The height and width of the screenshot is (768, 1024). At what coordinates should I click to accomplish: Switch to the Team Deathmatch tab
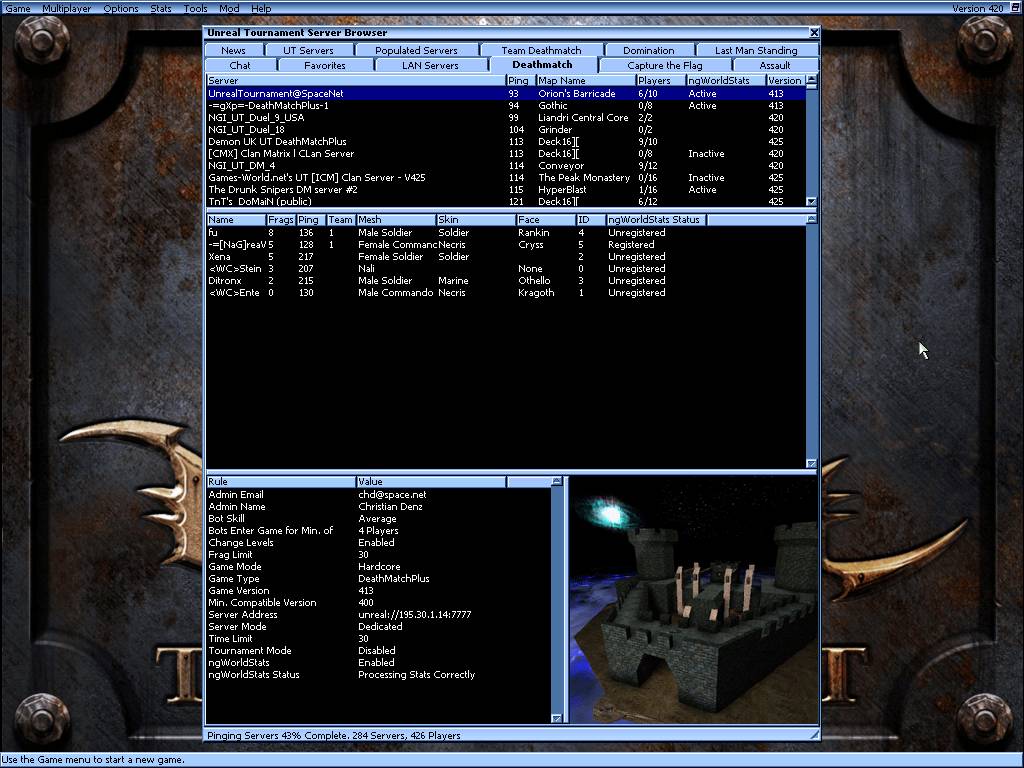coord(541,50)
